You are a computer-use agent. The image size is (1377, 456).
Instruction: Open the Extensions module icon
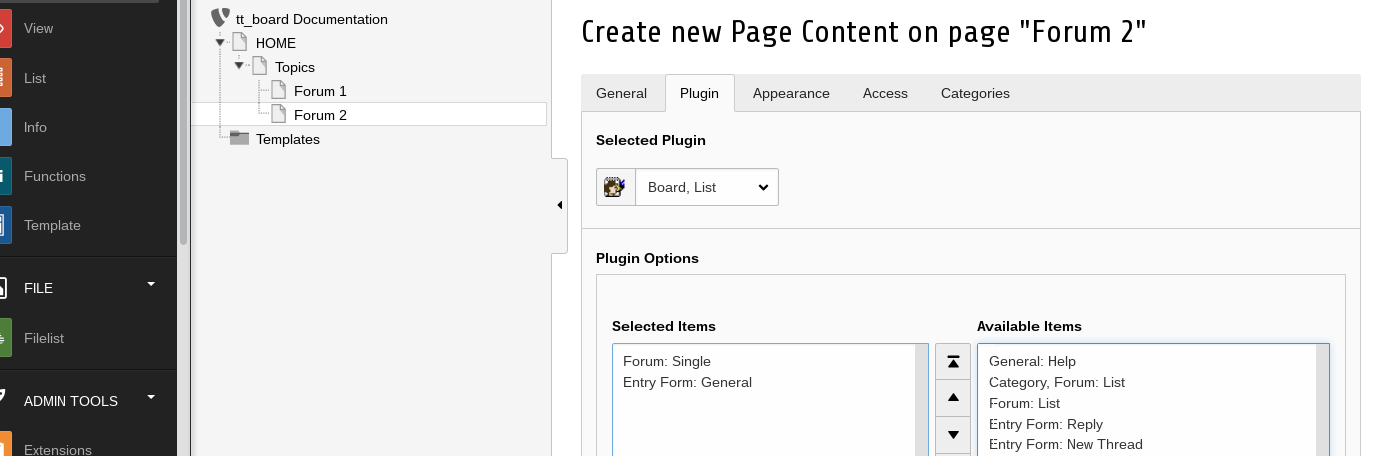click(x=5, y=445)
